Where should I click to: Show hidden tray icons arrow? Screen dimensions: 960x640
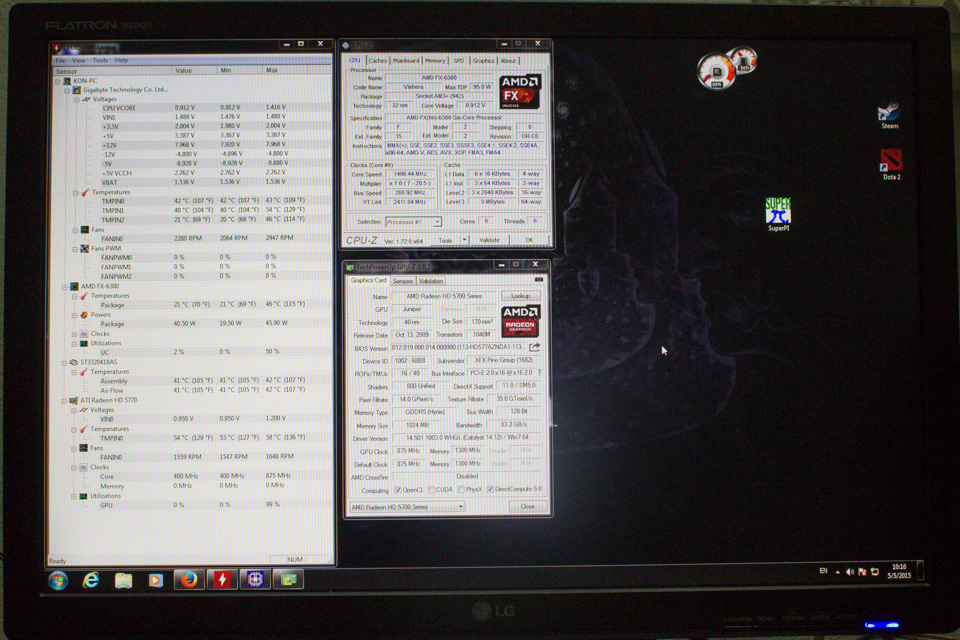[x=838, y=572]
